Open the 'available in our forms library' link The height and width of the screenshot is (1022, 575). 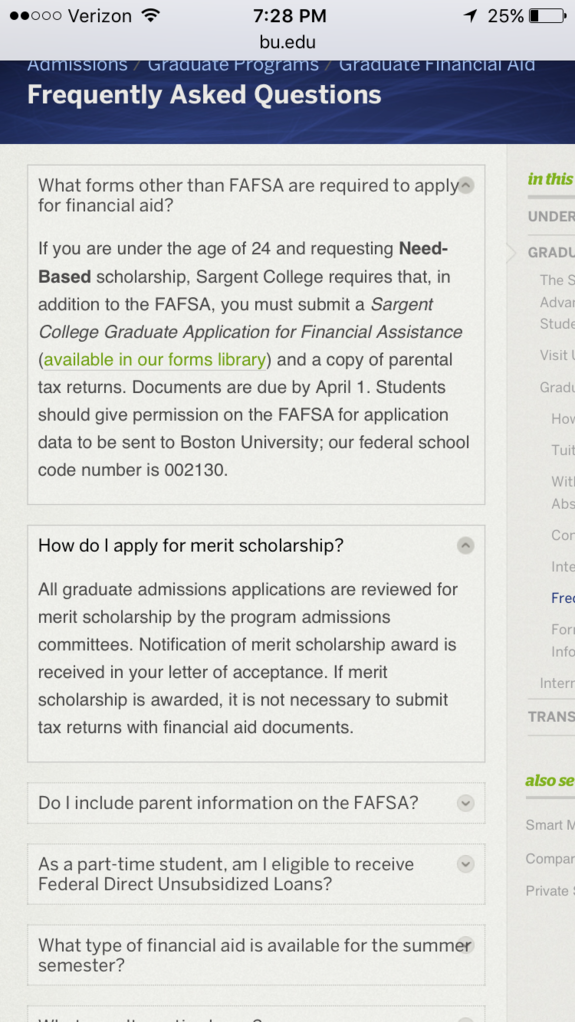155,360
